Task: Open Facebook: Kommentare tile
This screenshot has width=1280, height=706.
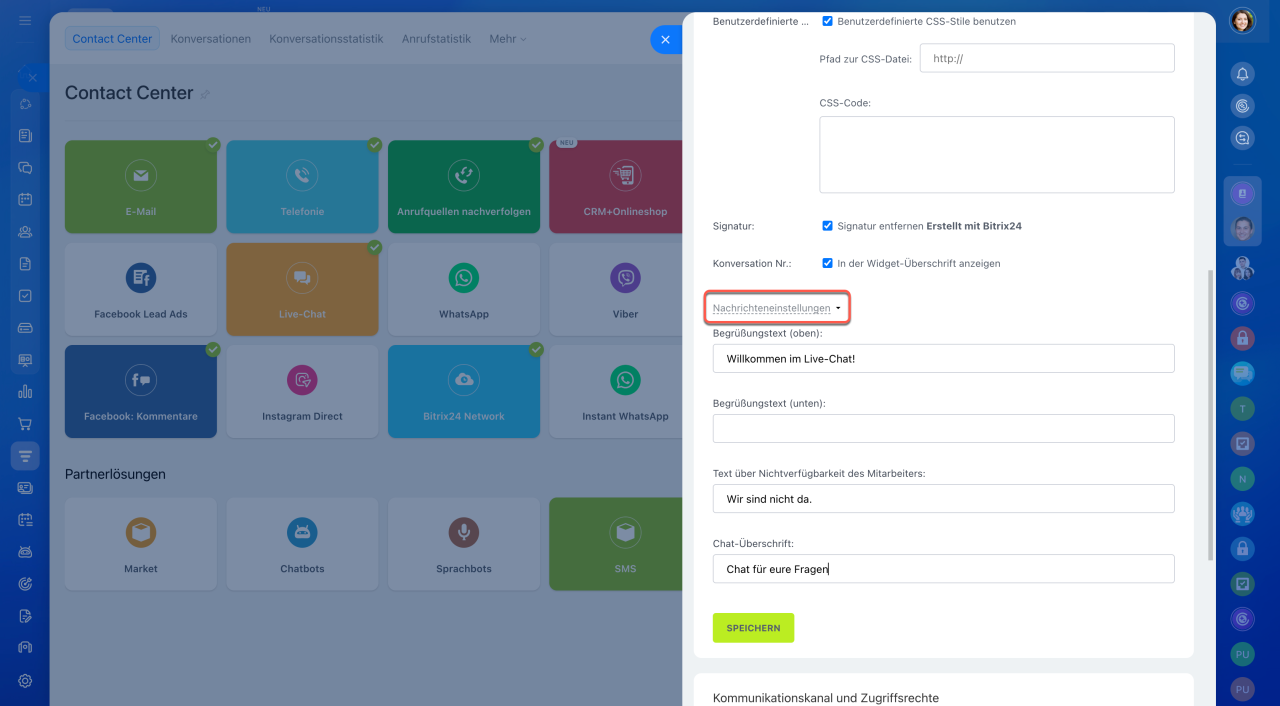Action: [141, 391]
